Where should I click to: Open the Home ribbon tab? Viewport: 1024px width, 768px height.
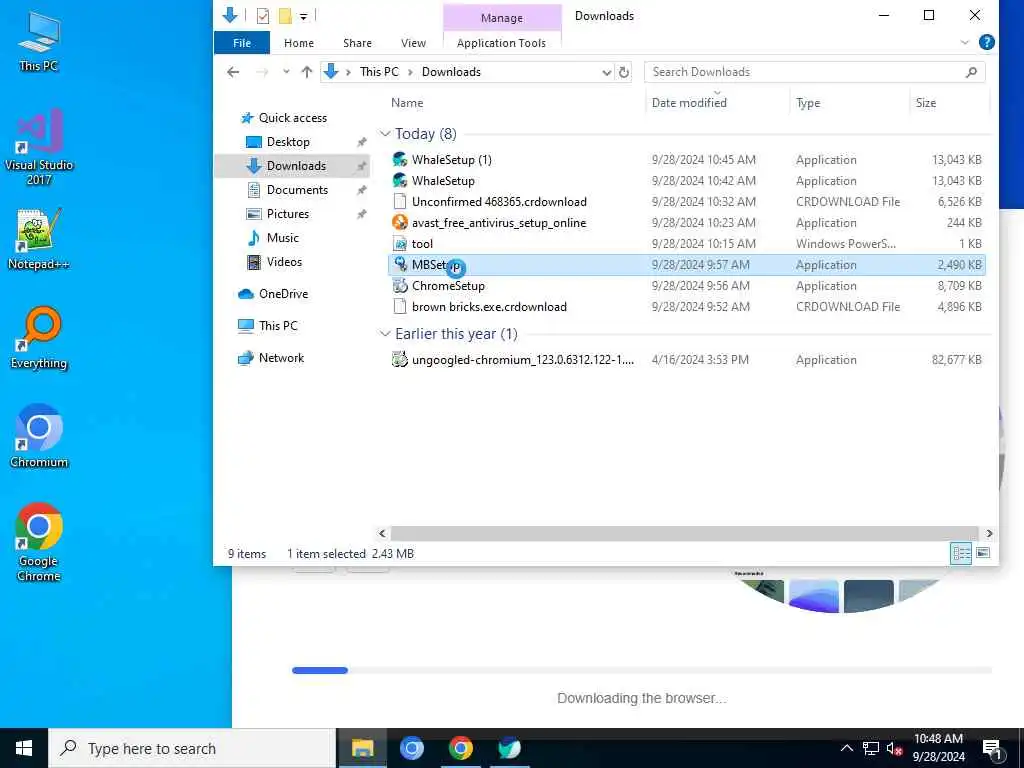[x=299, y=43]
